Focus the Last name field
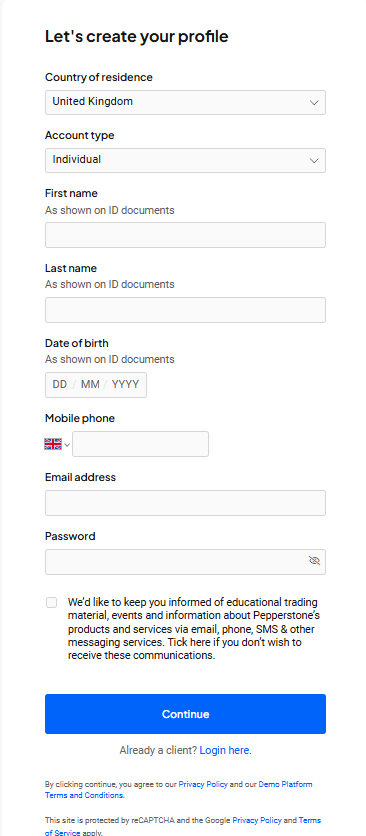This screenshot has height=836, width=366. tap(185, 310)
